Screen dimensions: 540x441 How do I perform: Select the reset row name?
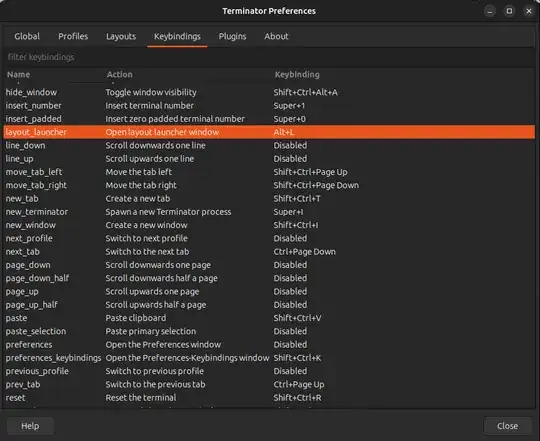click(x=15, y=398)
